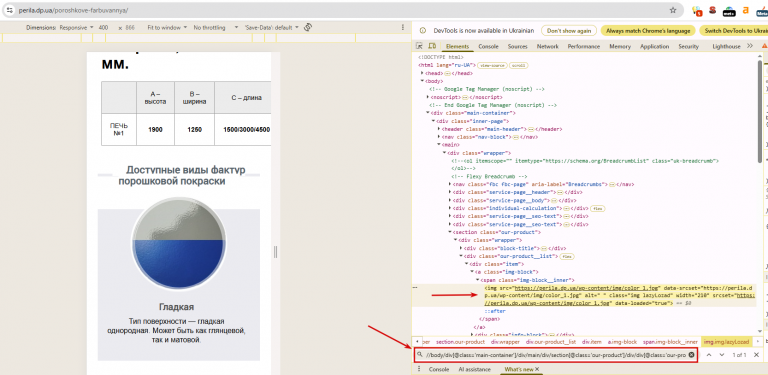
Task: Expand the div individual-calculation node
Action: pyautogui.click(x=450, y=208)
